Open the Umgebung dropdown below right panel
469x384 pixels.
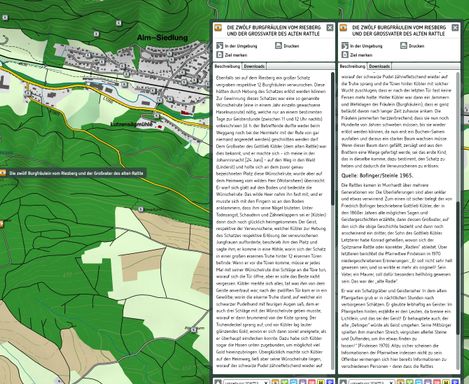pos(371,382)
